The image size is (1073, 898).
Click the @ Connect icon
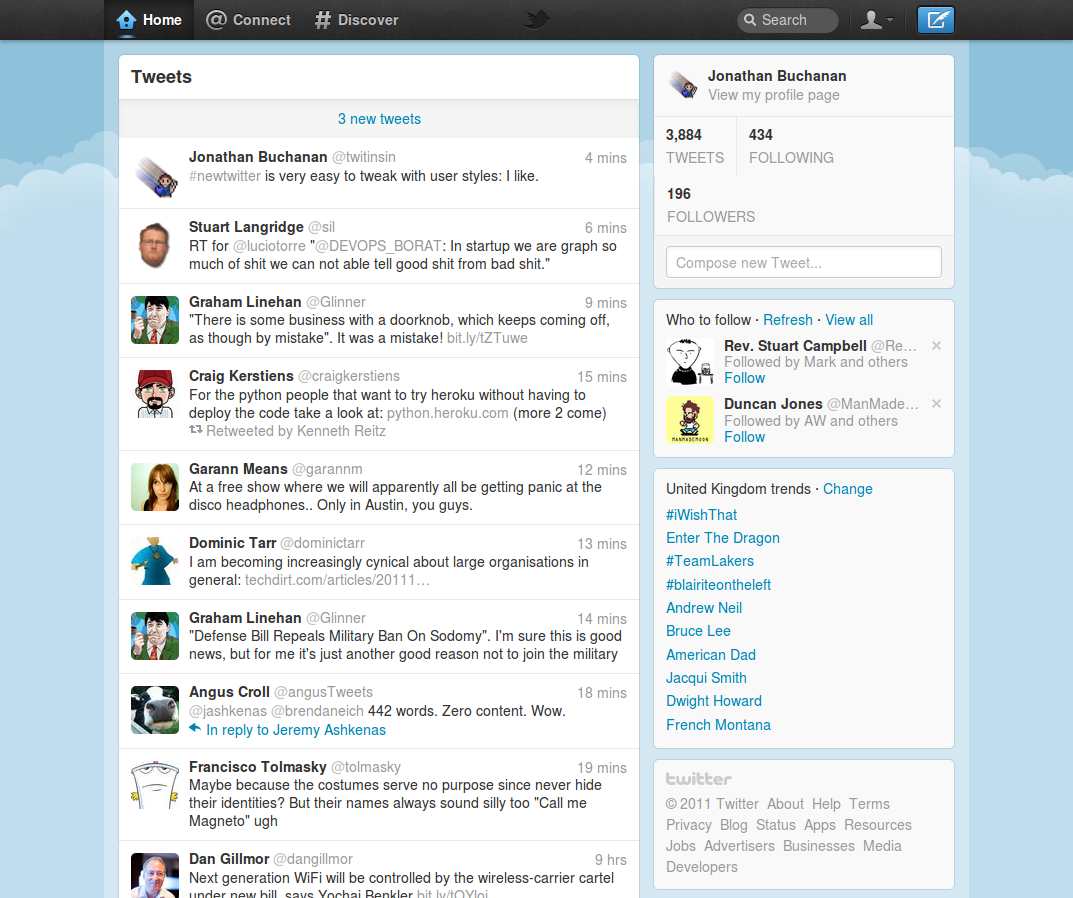(216, 20)
